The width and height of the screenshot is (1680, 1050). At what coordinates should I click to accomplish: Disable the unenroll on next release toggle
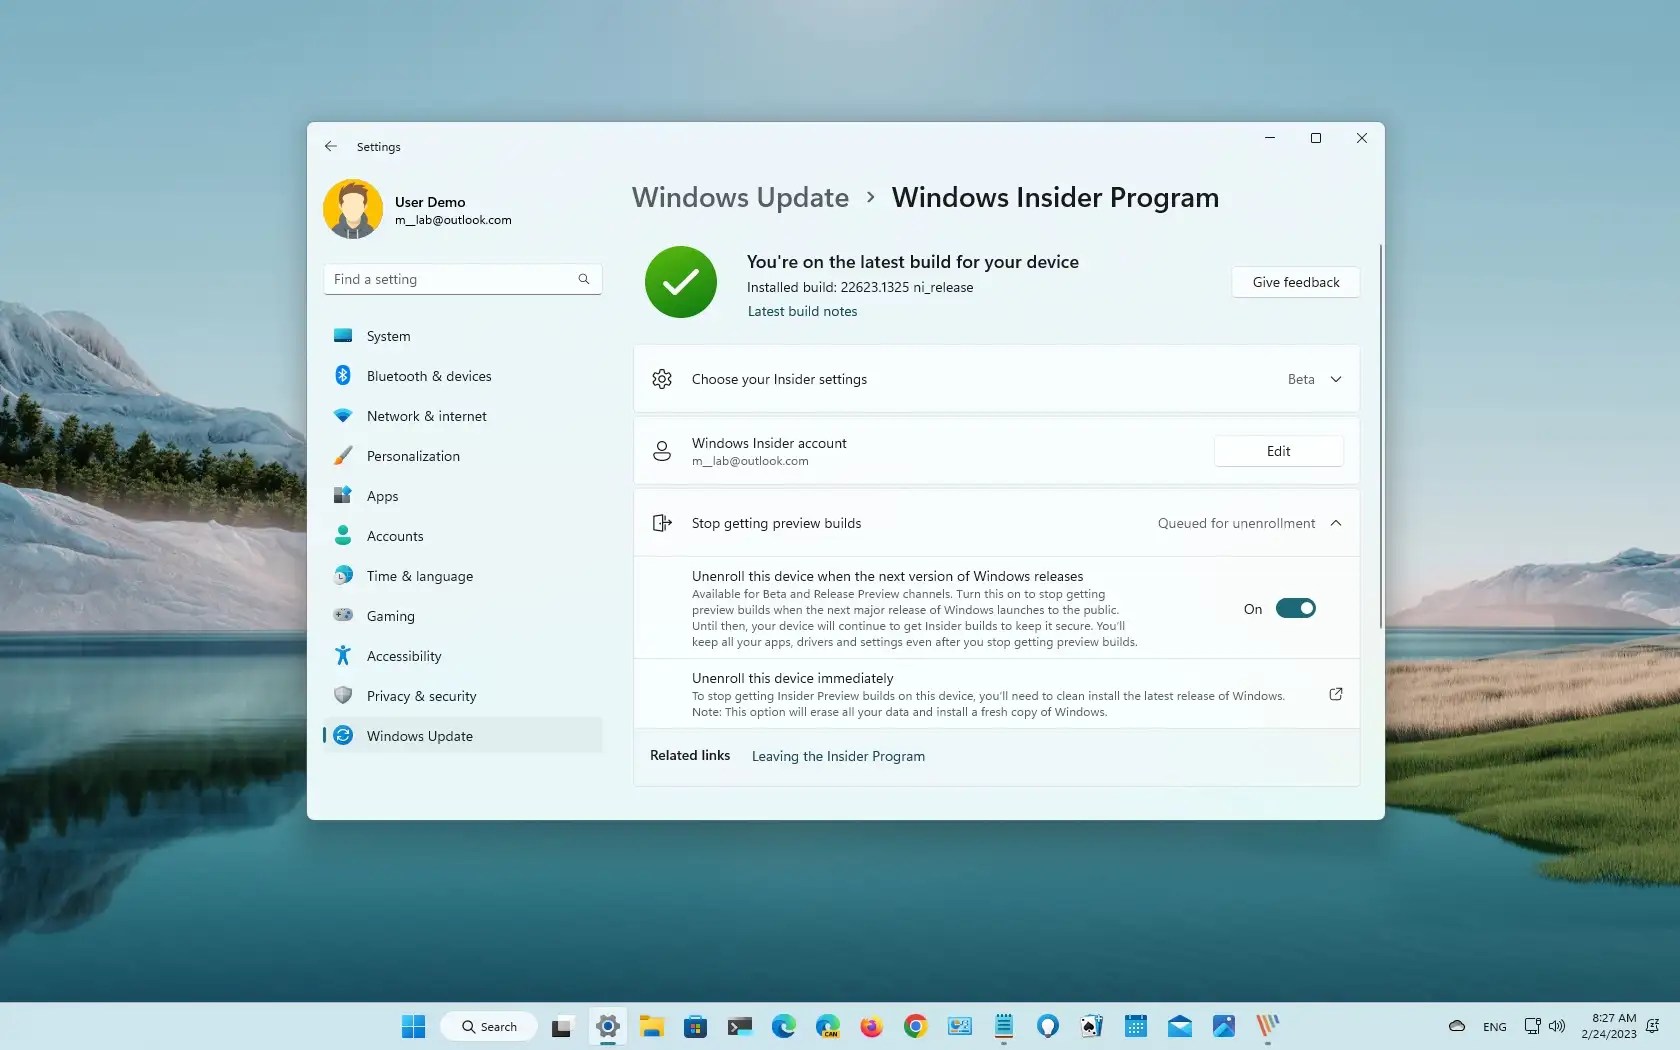coord(1295,608)
